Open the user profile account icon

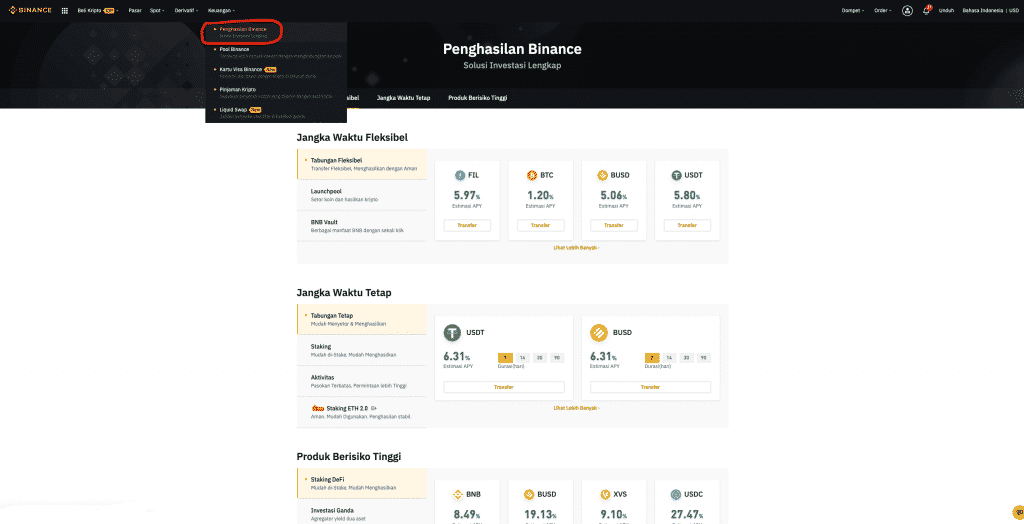click(x=907, y=10)
